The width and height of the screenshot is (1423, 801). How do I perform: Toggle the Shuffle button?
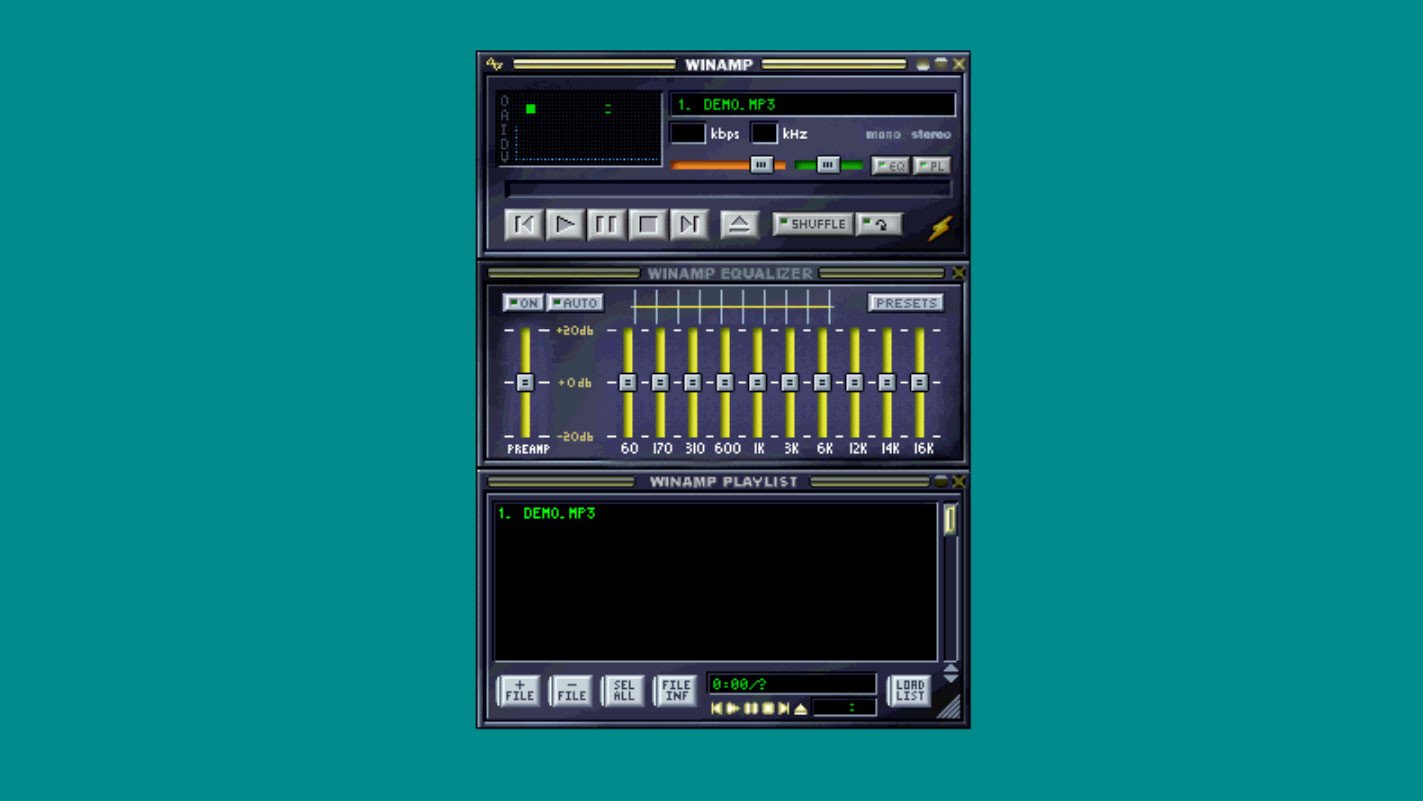pyautogui.click(x=813, y=224)
